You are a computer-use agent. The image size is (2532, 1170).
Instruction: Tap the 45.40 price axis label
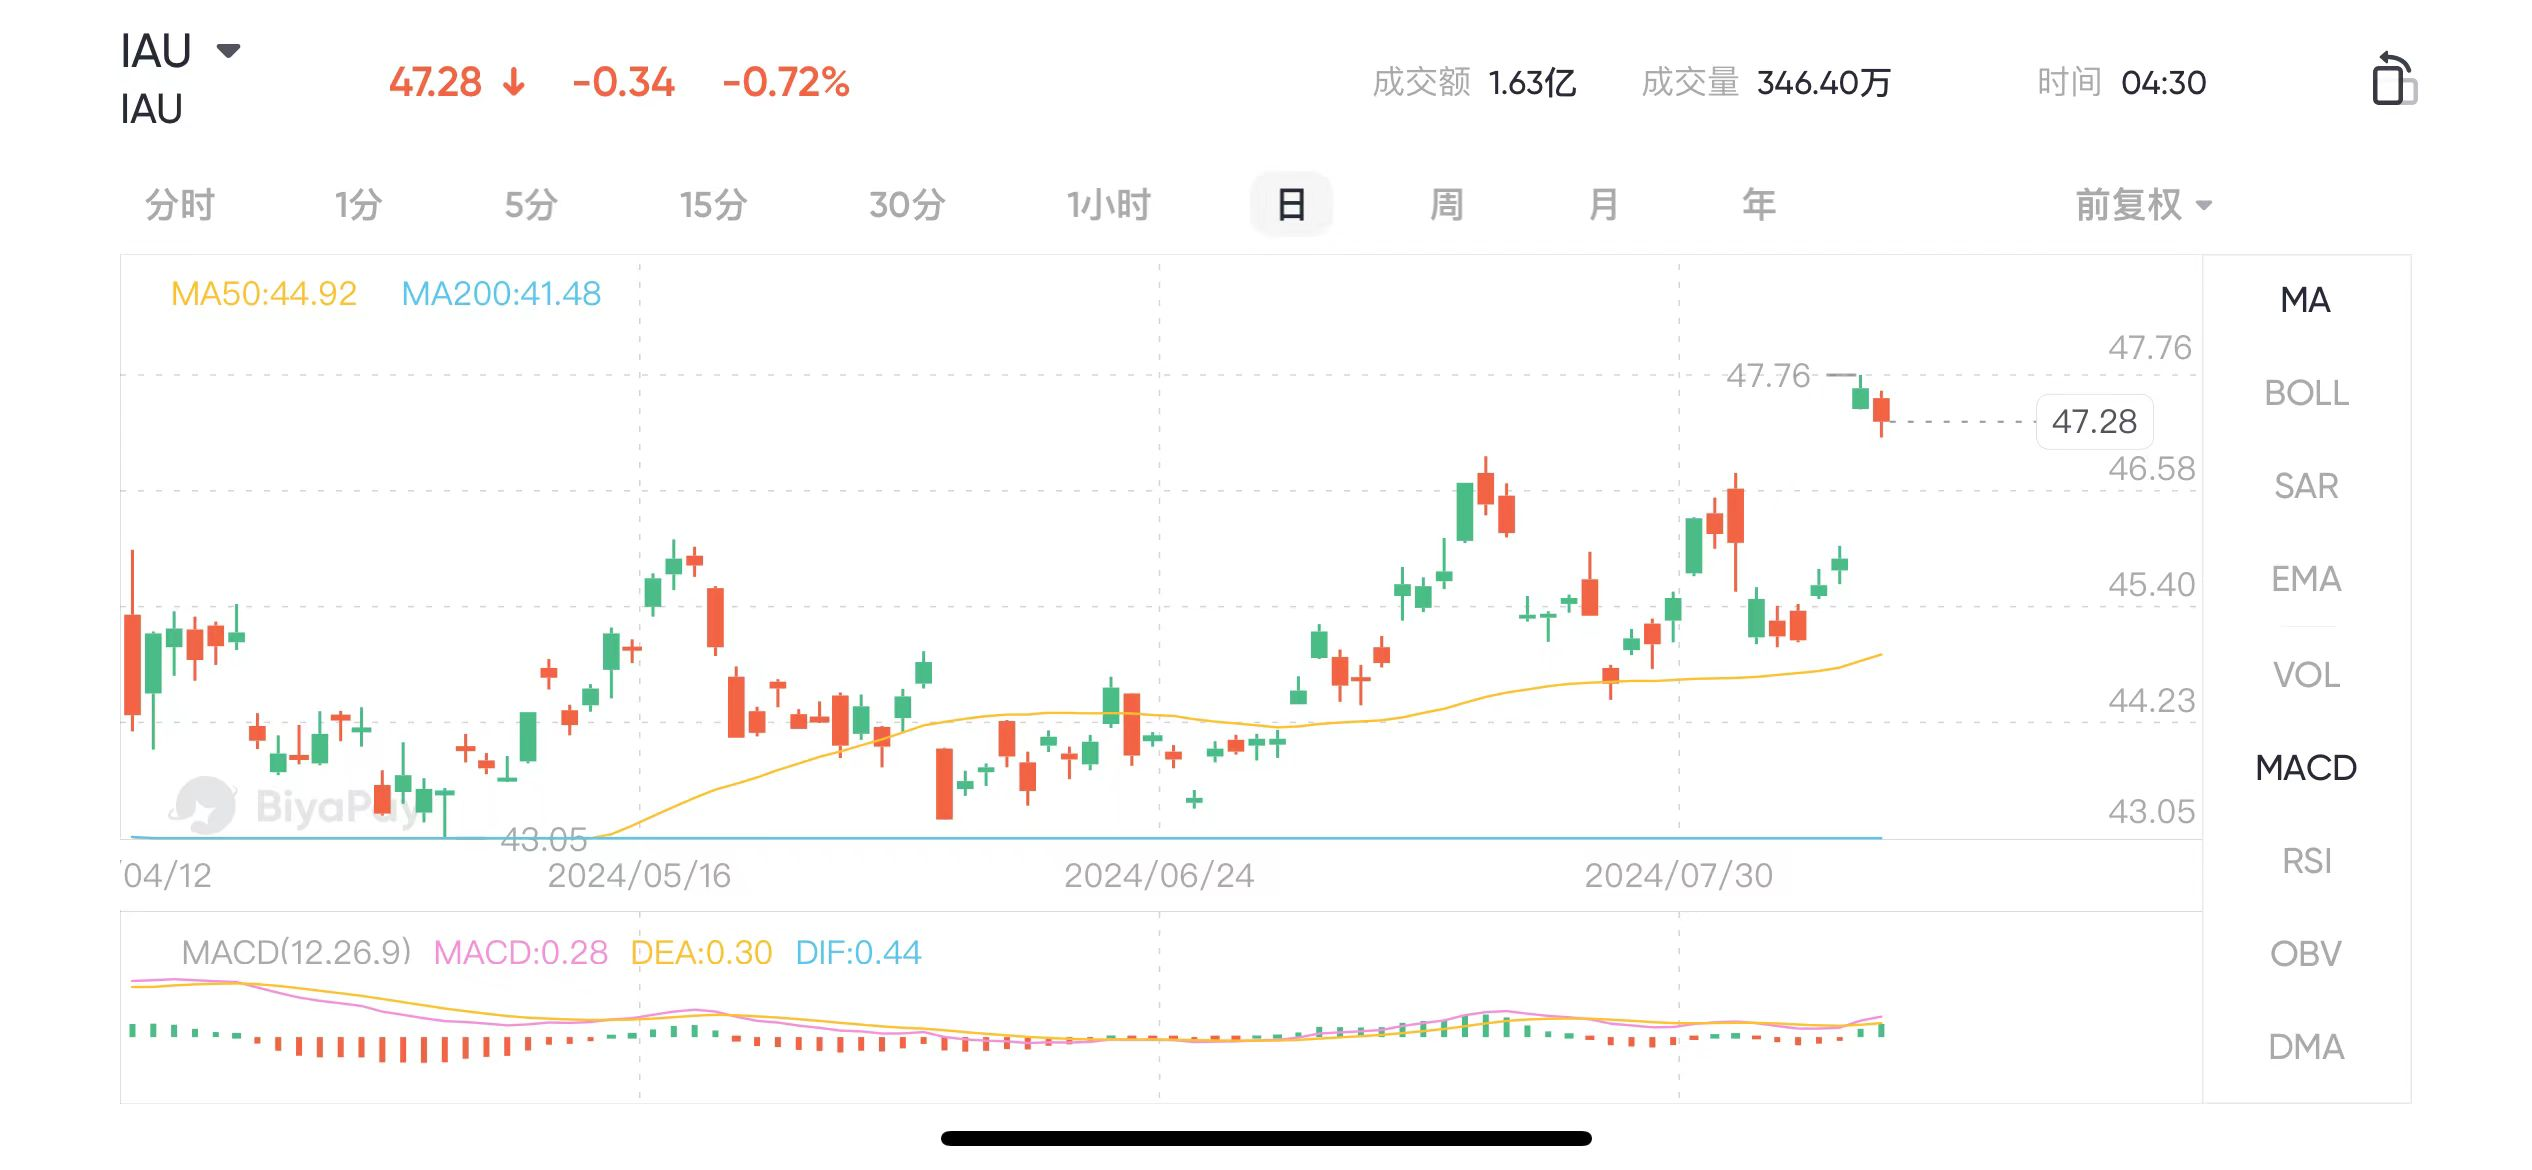tap(2151, 584)
